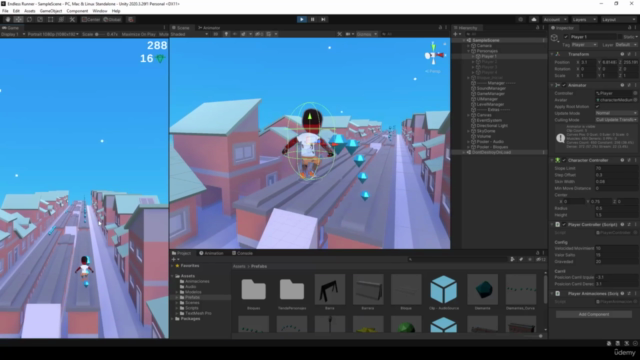Click Project favorite star filter icon
The image size is (640, 360).
pyautogui.click(x=529, y=260)
